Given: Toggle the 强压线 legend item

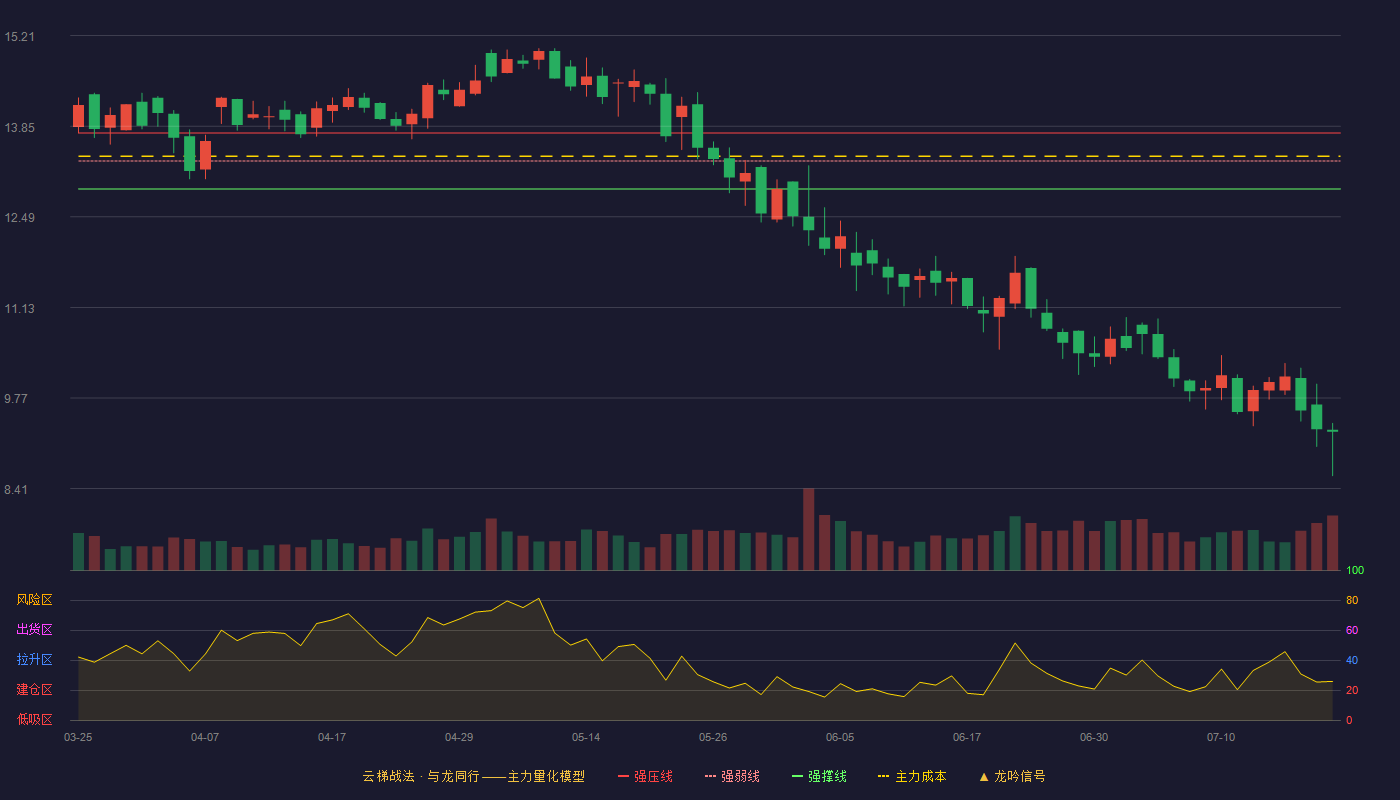Looking at the screenshot, I should click(x=645, y=776).
